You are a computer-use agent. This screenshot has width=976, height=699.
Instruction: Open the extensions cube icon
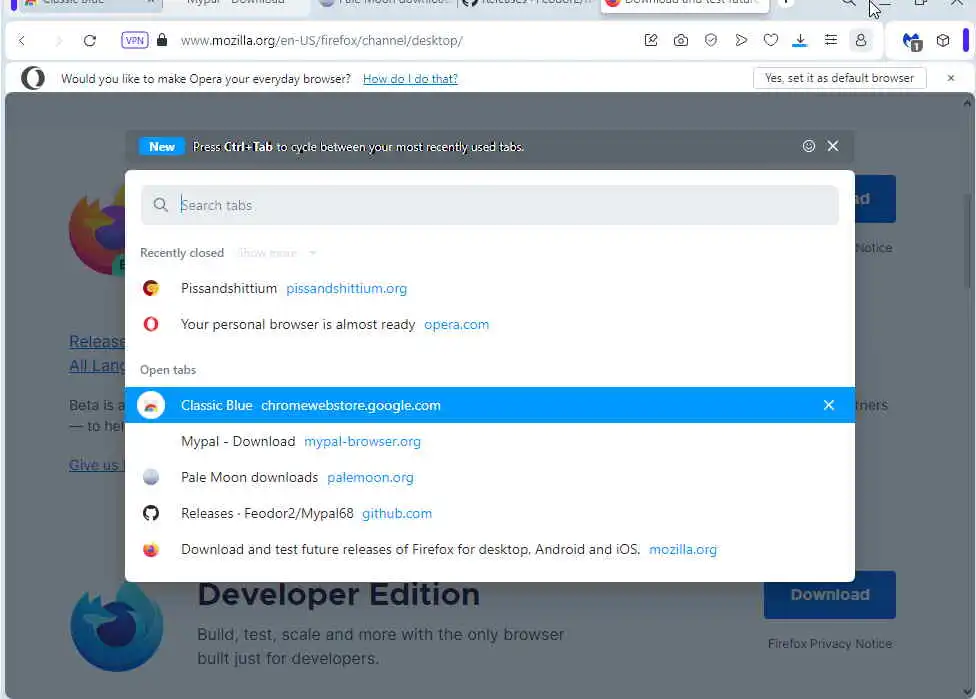(x=943, y=40)
